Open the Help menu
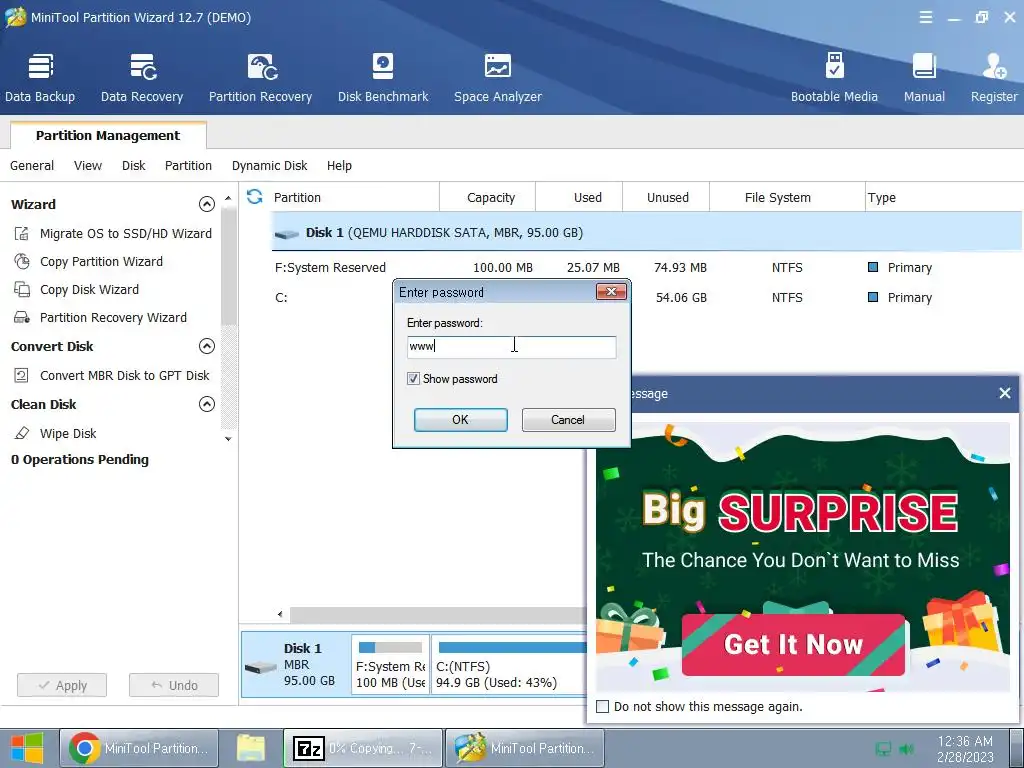 339,165
